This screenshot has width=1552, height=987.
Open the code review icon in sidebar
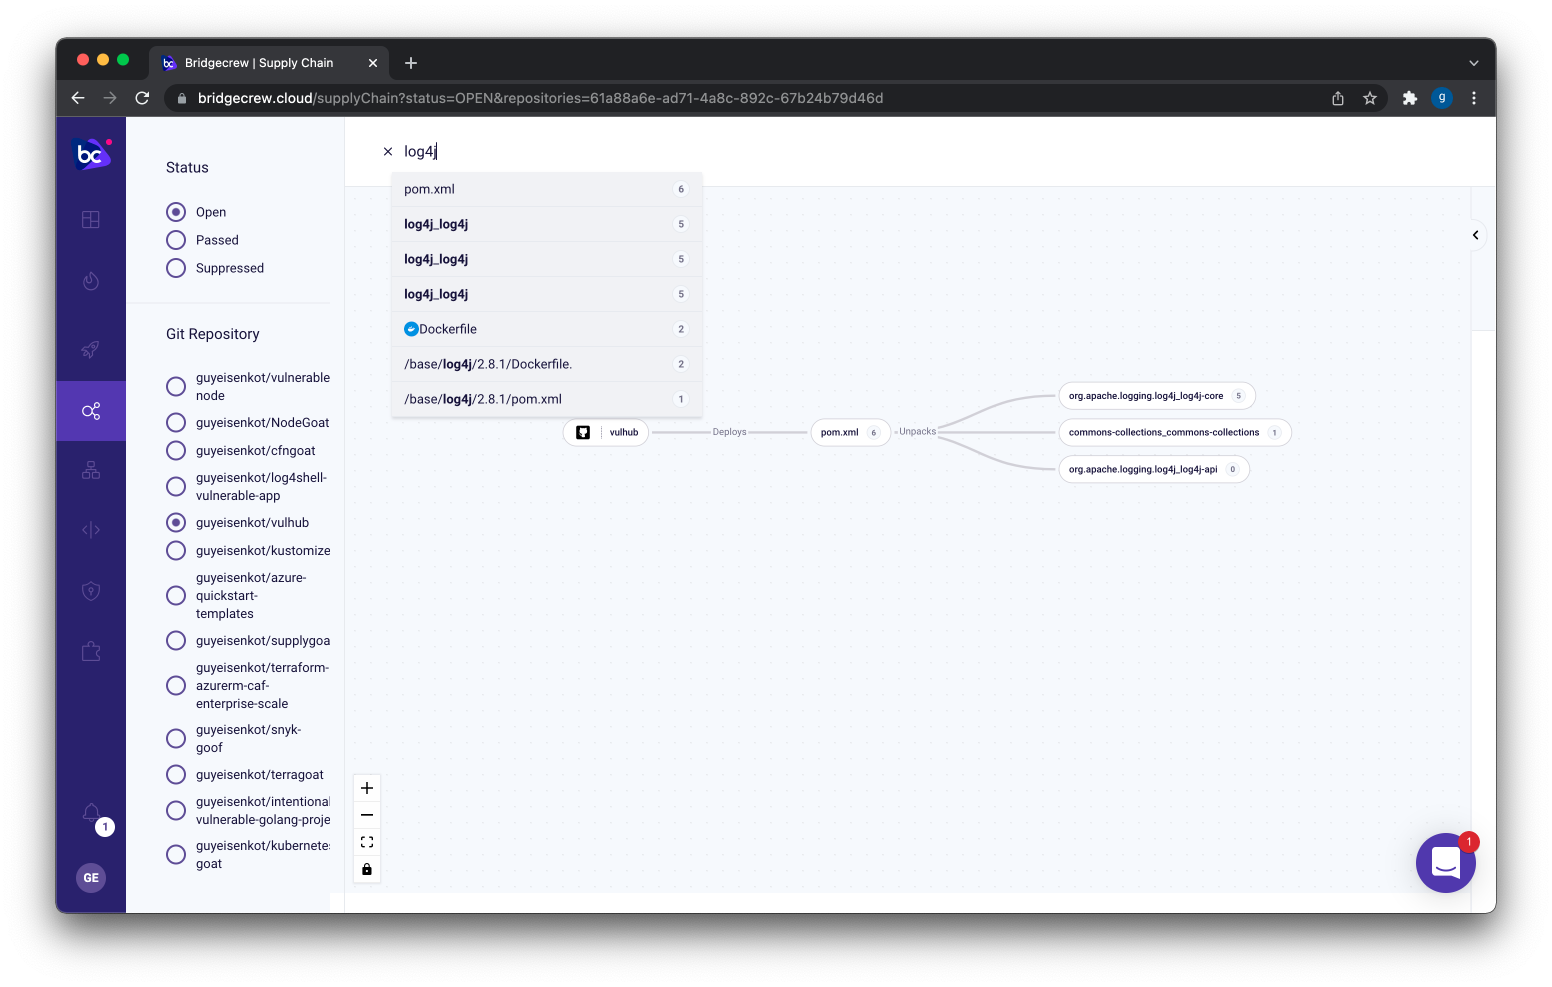(91, 530)
